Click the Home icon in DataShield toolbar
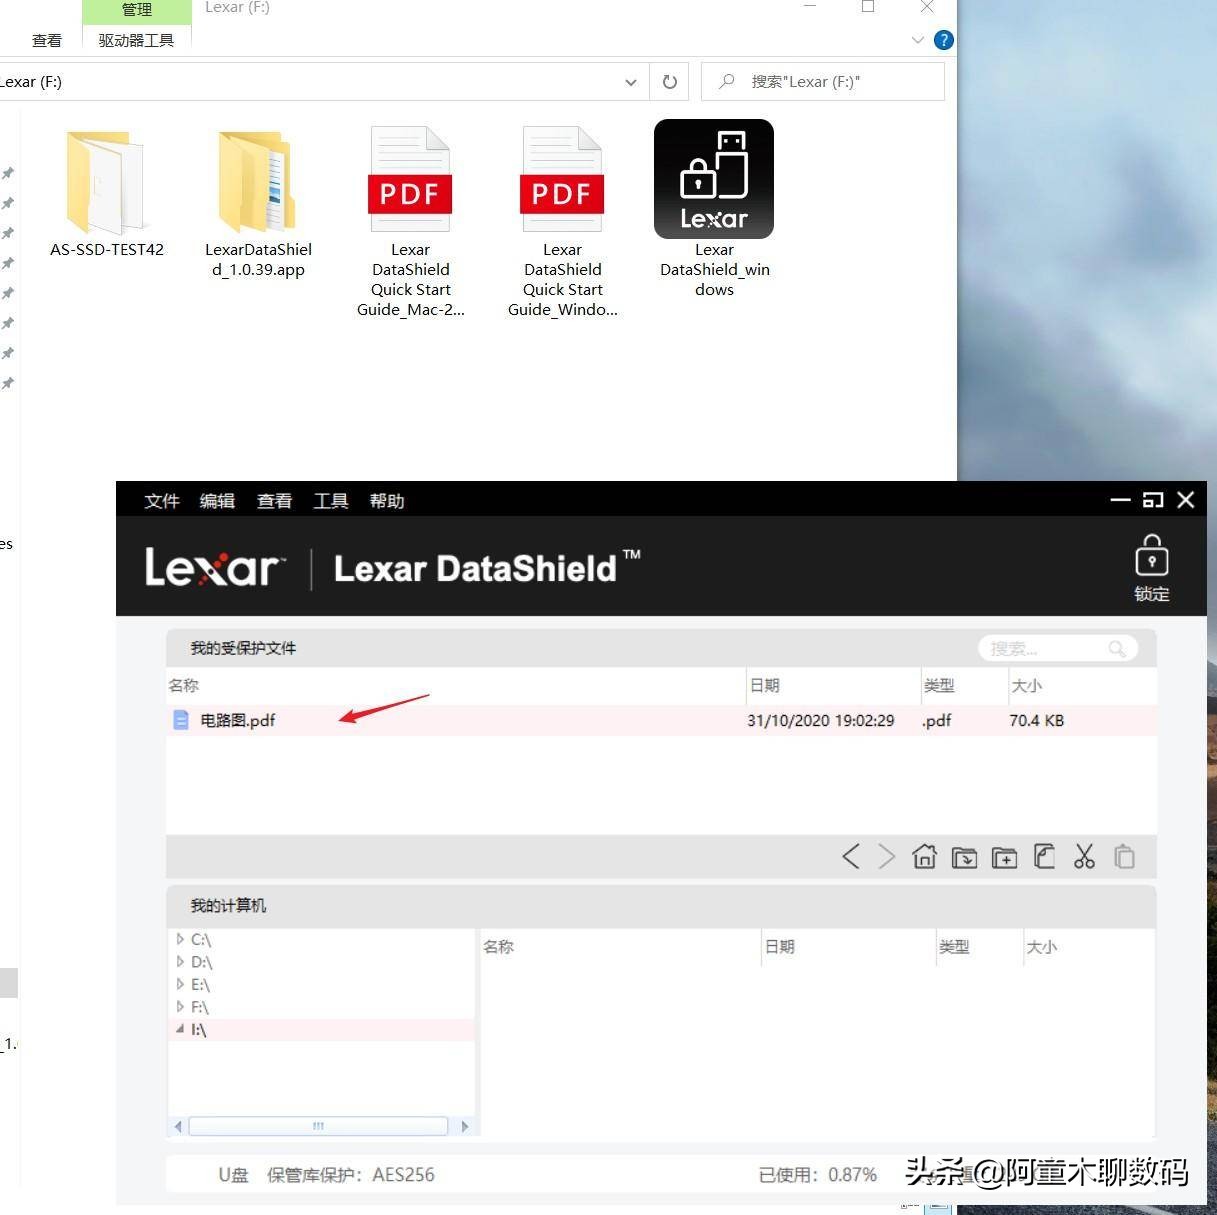This screenshot has height=1215, width=1217. click(x=924, y=856)
